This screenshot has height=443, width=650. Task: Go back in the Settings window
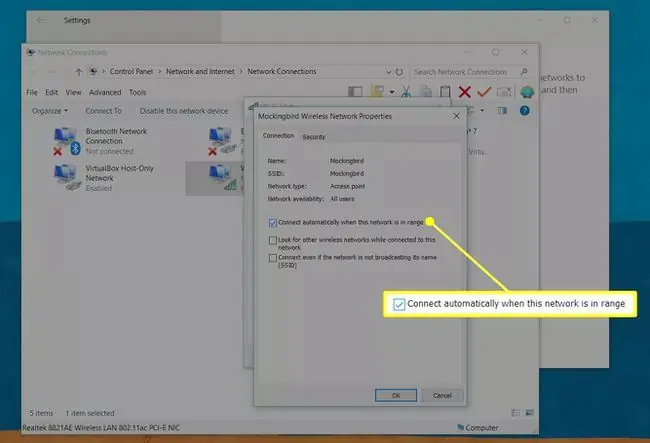click(40, 20)
